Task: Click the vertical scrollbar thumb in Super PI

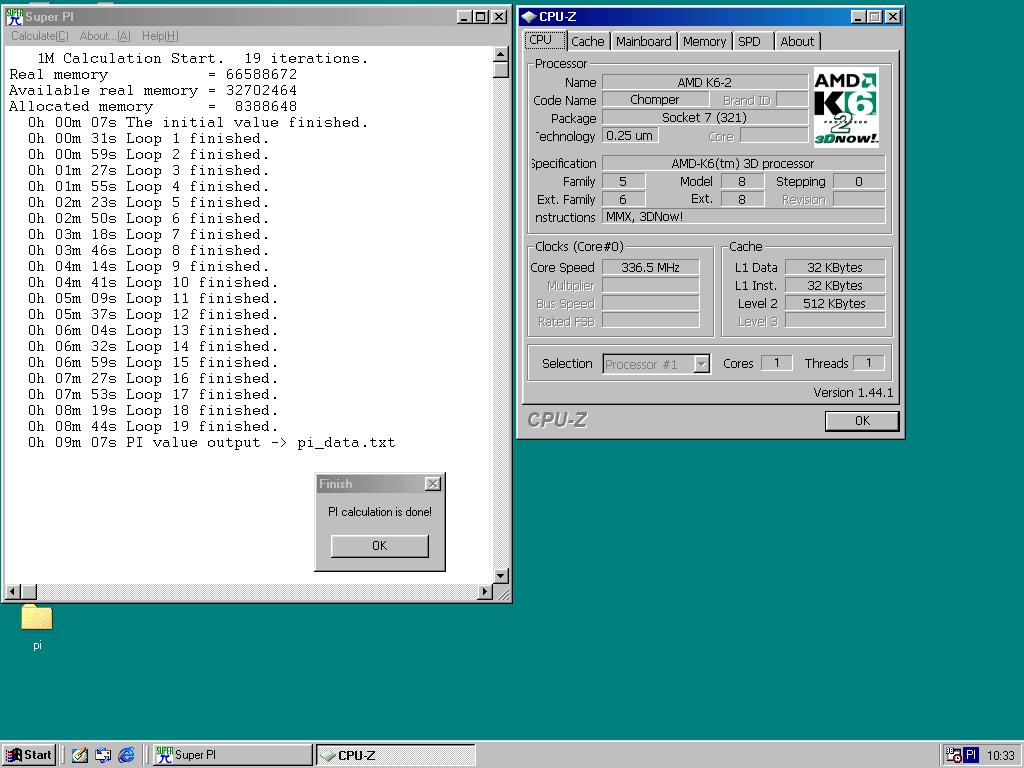Action: click(x=501, y=70)
